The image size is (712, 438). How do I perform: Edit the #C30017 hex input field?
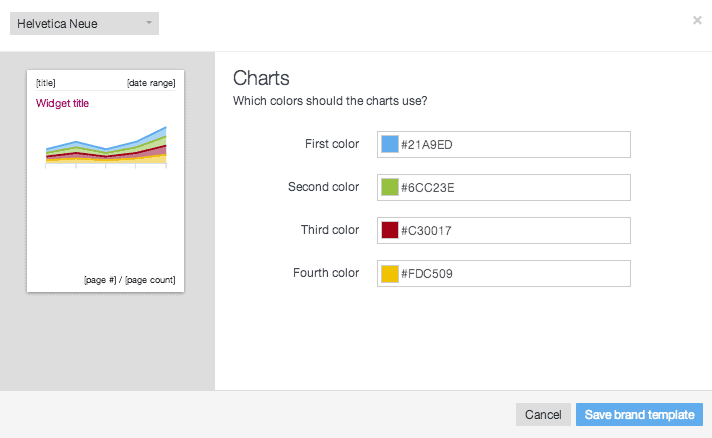pos(504,230)
